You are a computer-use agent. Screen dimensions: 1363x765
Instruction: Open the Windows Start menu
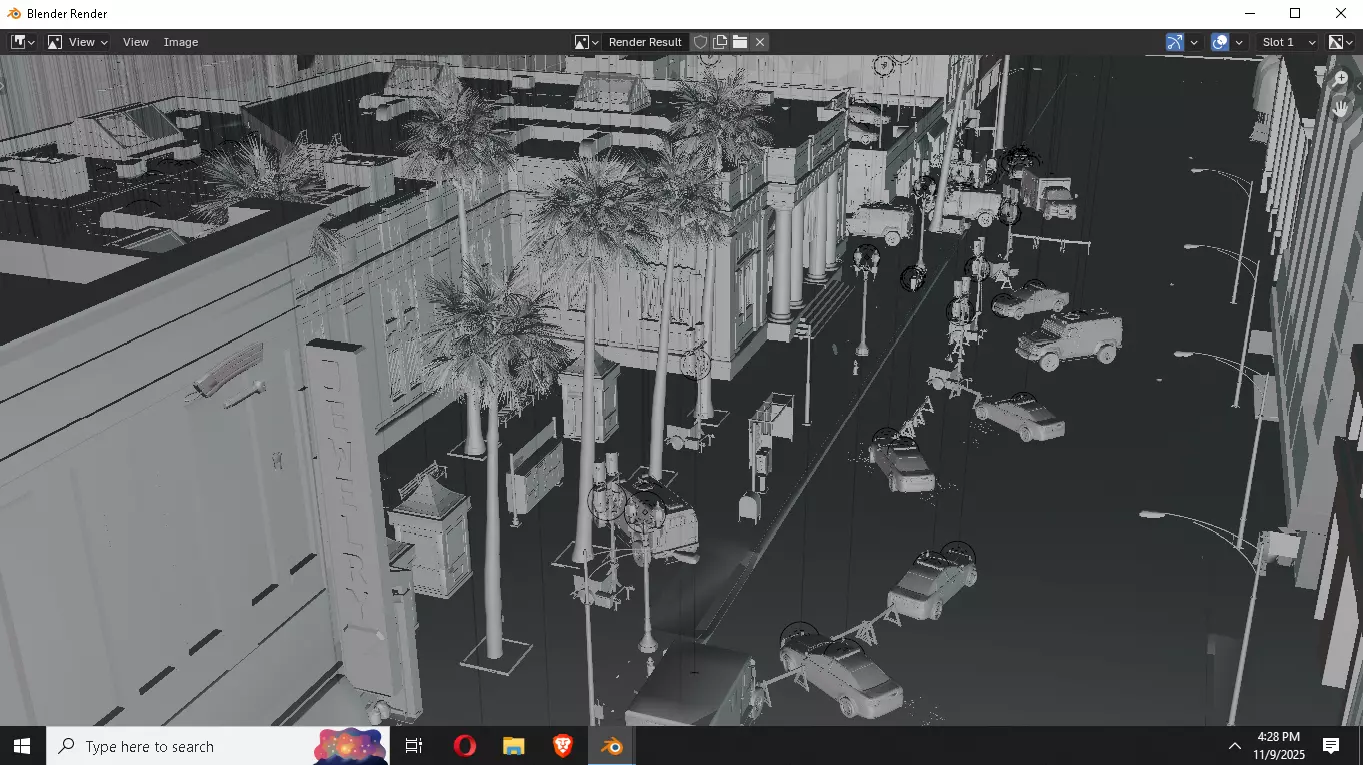[x=22, y=746]
